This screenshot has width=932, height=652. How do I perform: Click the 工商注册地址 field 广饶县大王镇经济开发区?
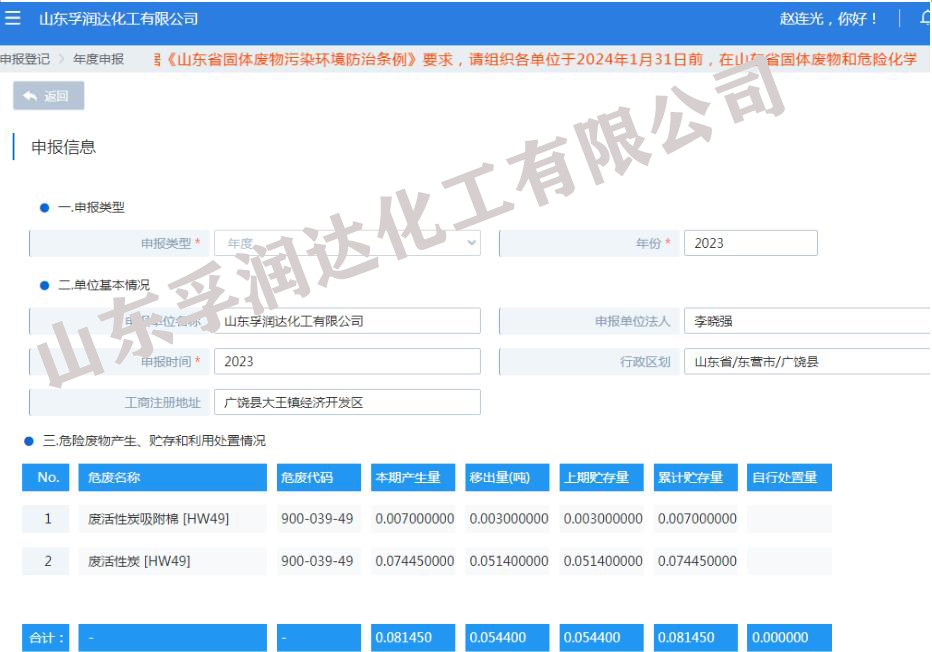[x=347, y=402]
